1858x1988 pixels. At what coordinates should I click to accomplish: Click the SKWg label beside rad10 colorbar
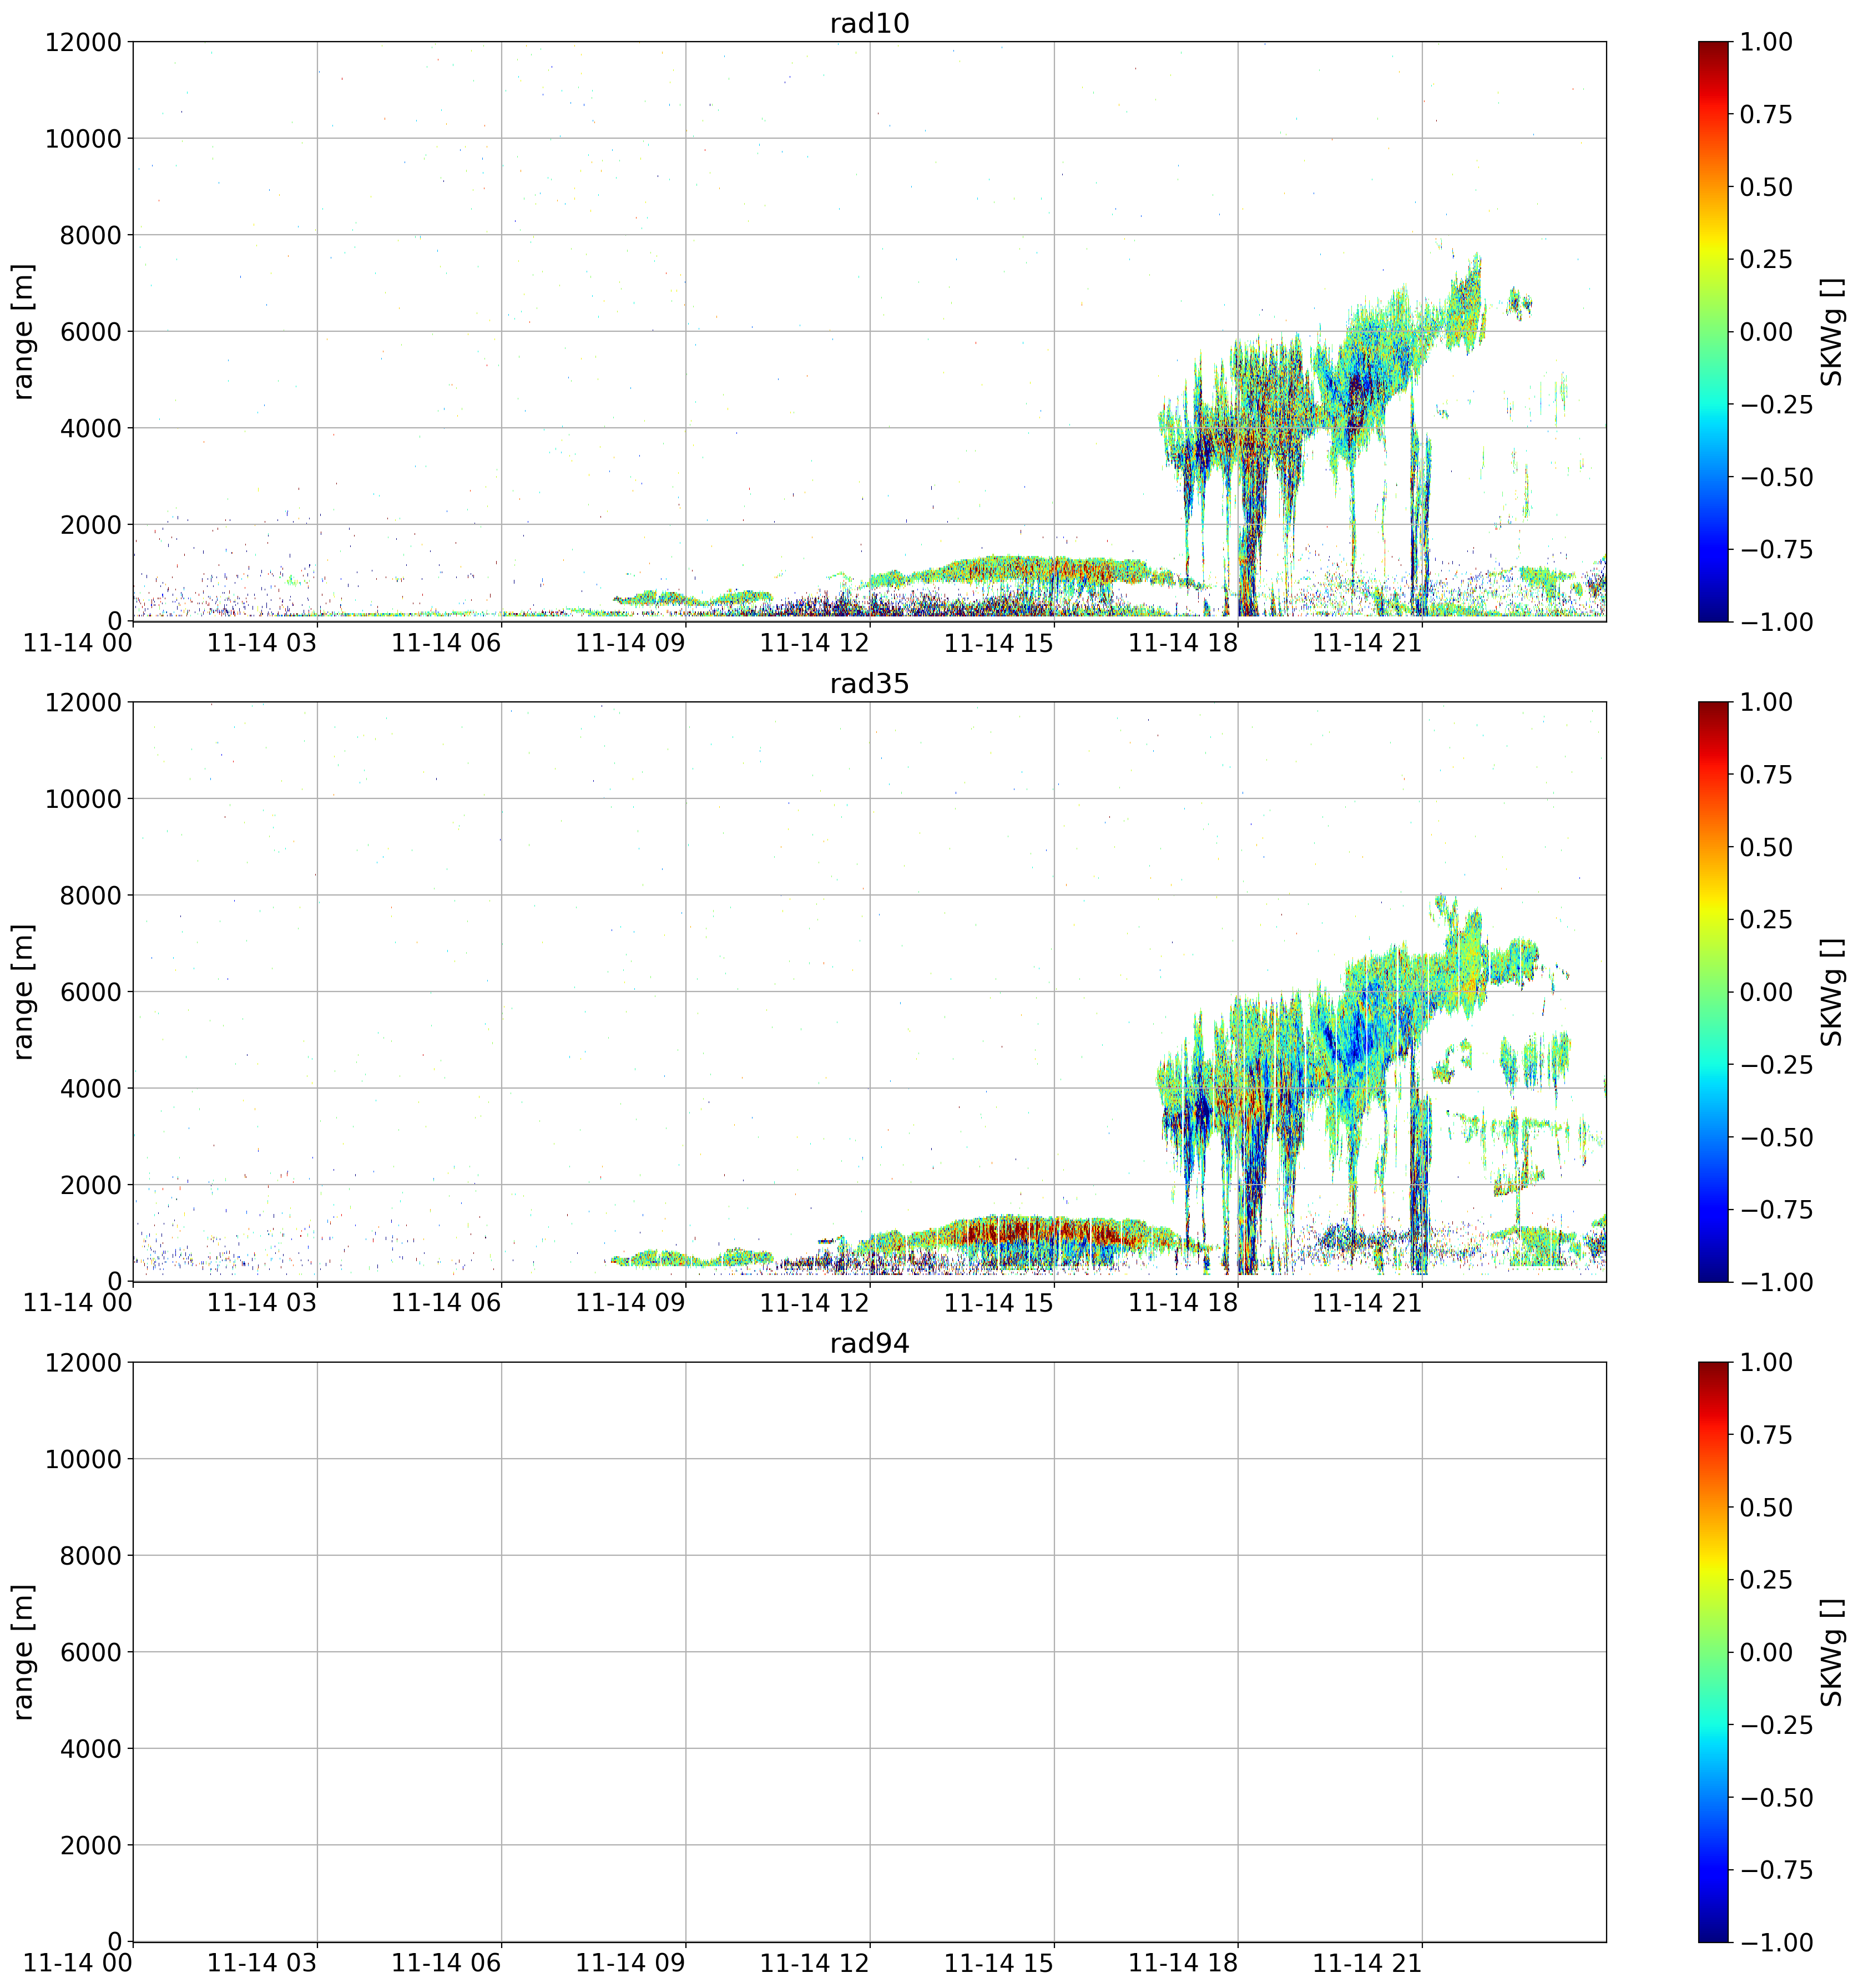[1831, 331]
